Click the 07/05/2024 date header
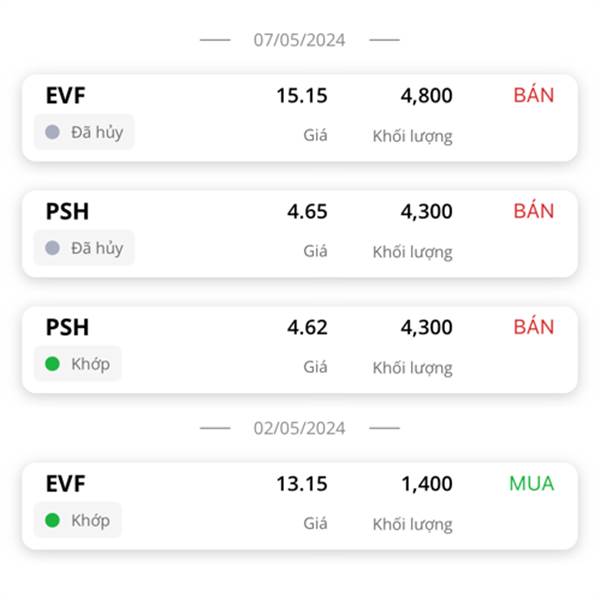This screenshot has width=600, height=600. tap(299, 40)
